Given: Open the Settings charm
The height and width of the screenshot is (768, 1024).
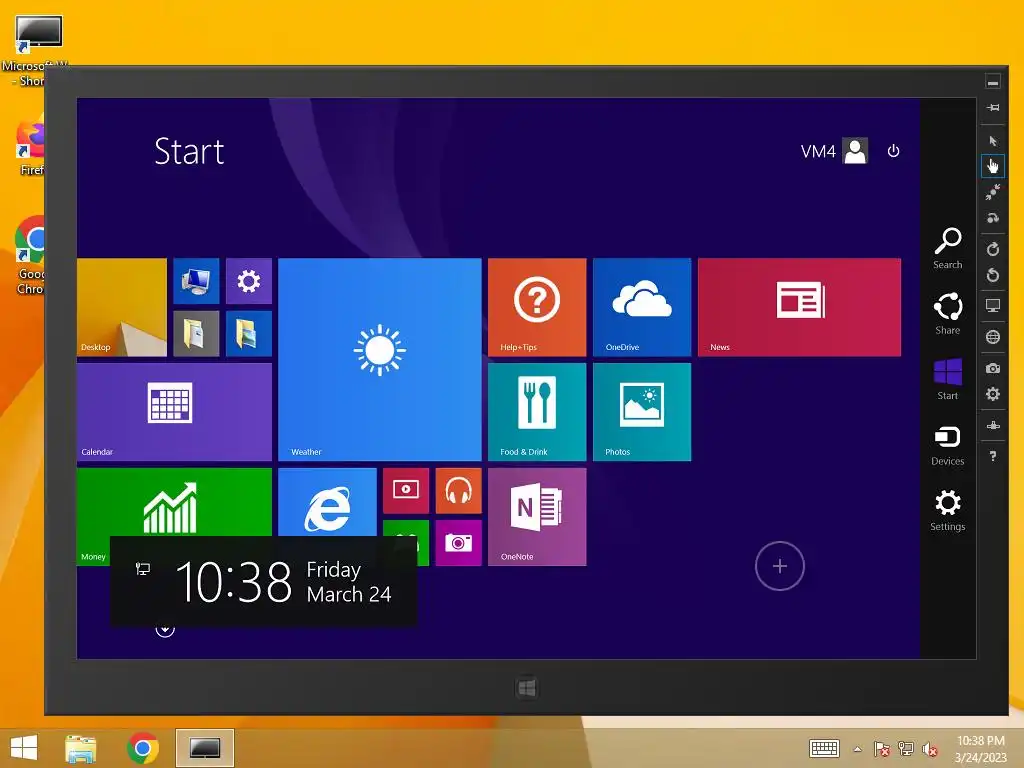Looking at the screenshot, I should click(x=948, y=510).
